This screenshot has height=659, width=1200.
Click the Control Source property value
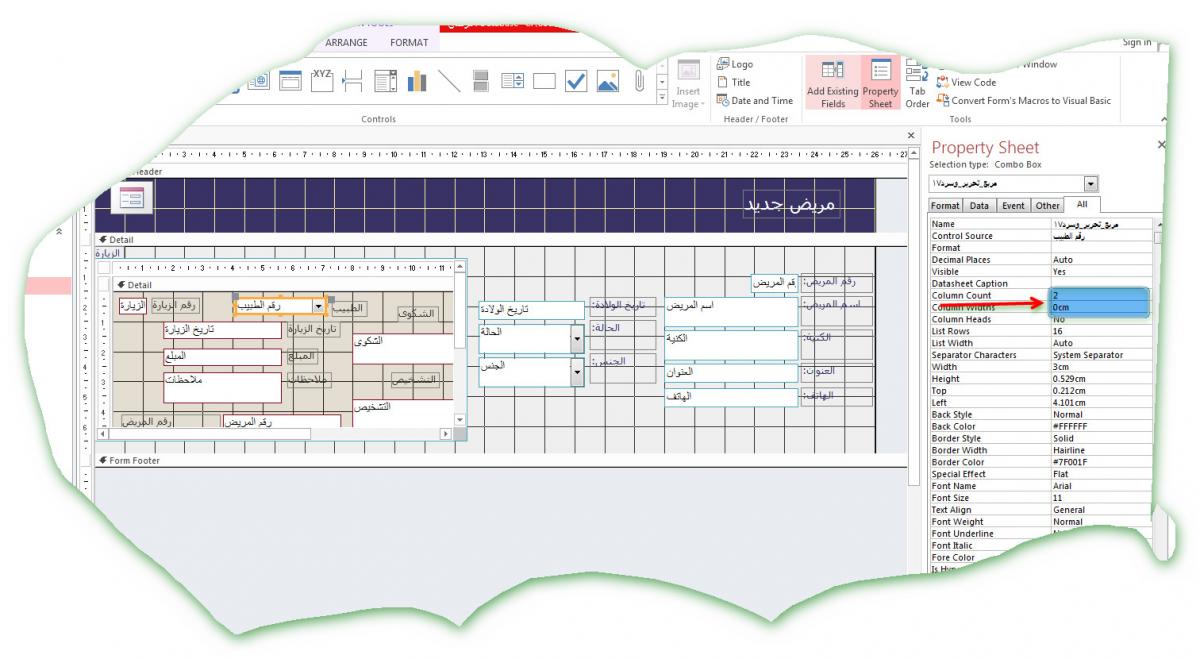pos(1101,236)
